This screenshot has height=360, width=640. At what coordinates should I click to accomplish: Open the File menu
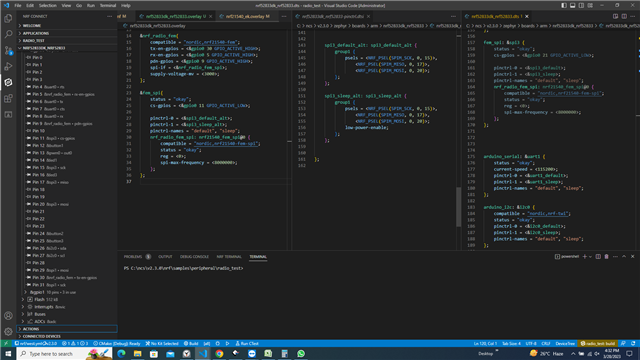pyautogui.click(x=18, y=5)
